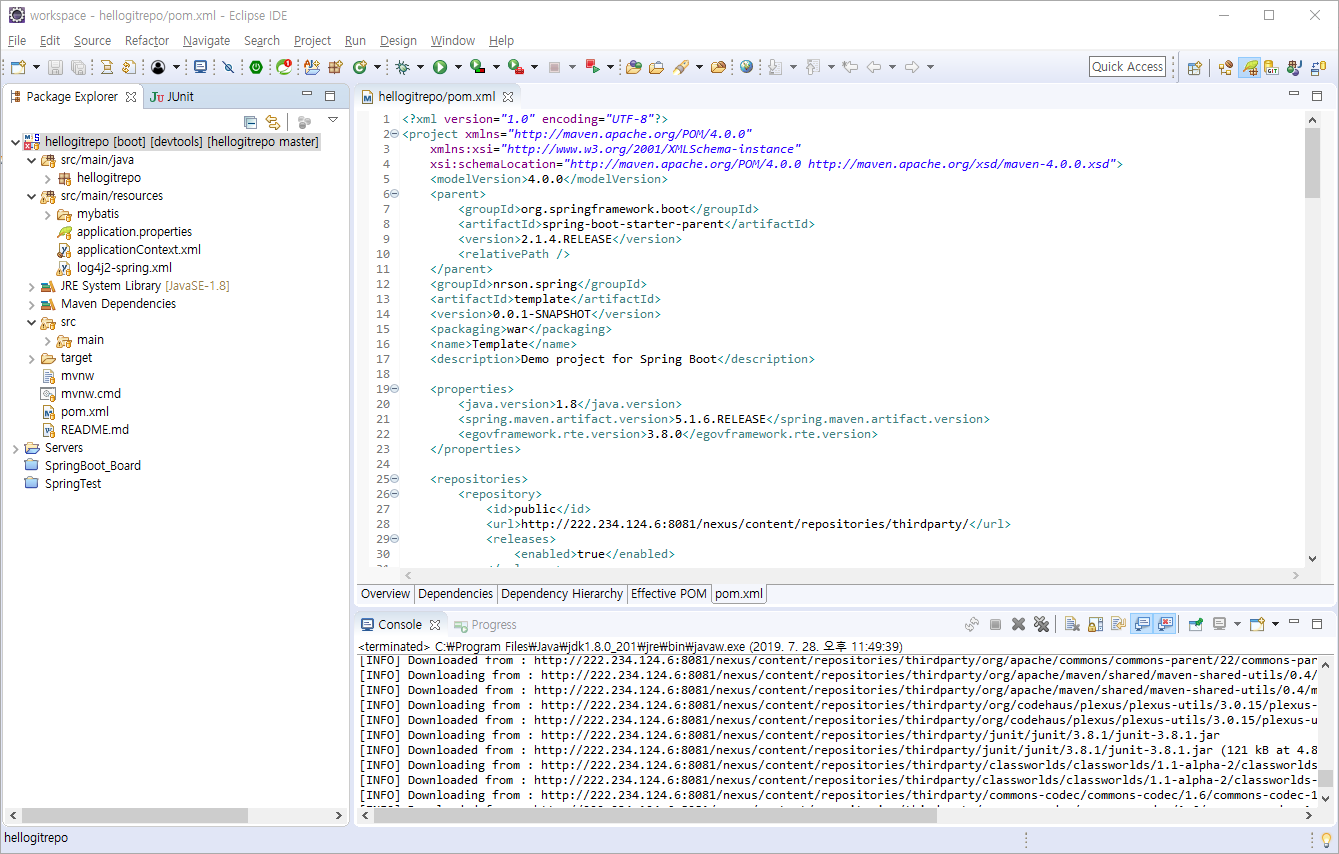This screenshot has width=1339, height=854.
Task: Click the Last Edit Location arrow icon
Action: coord(850,67)
